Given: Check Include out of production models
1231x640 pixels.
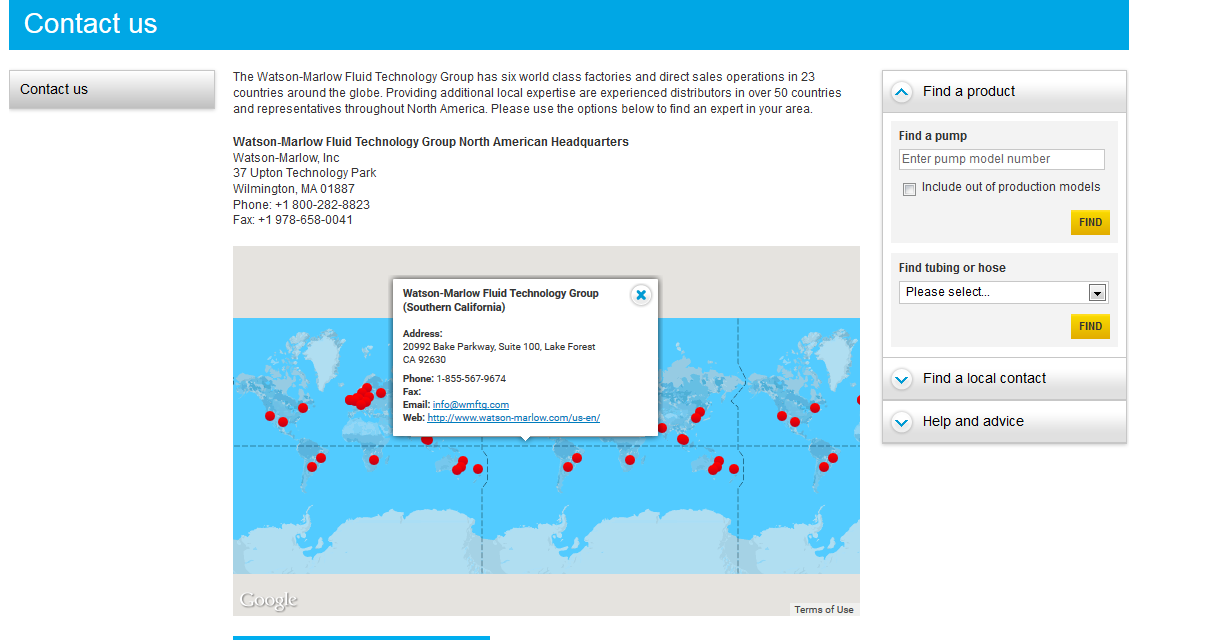Looking at the screenshot, I should [x=909, y=189].
